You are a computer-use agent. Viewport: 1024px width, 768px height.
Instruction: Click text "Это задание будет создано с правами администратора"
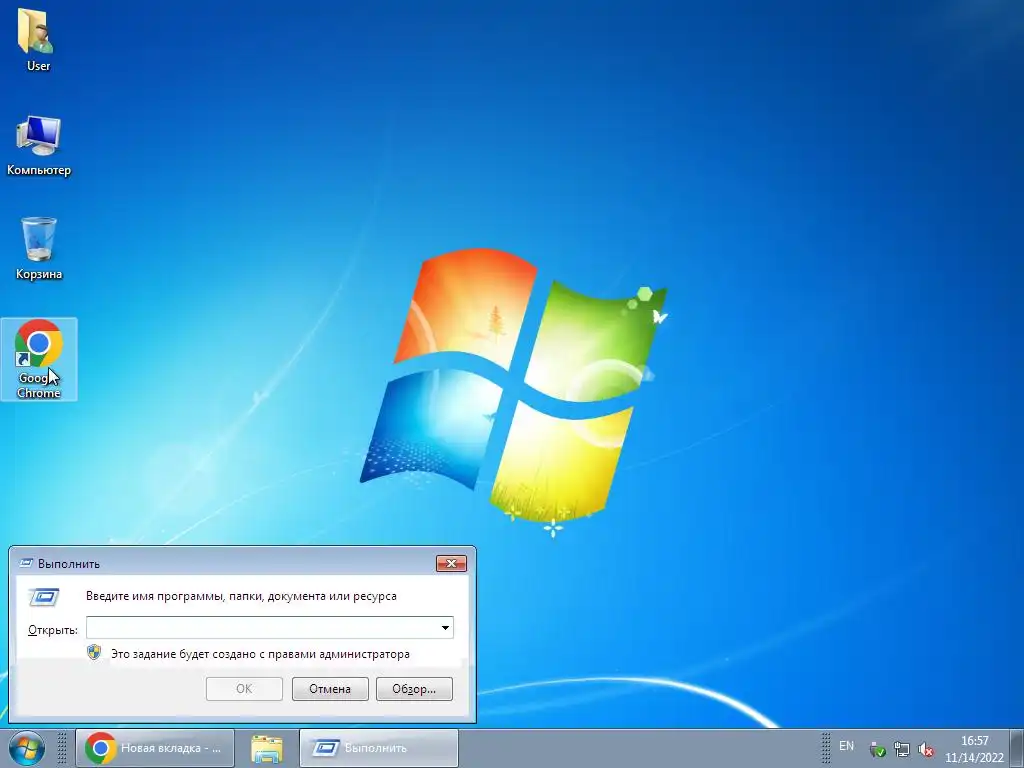[x=260, y=654]
